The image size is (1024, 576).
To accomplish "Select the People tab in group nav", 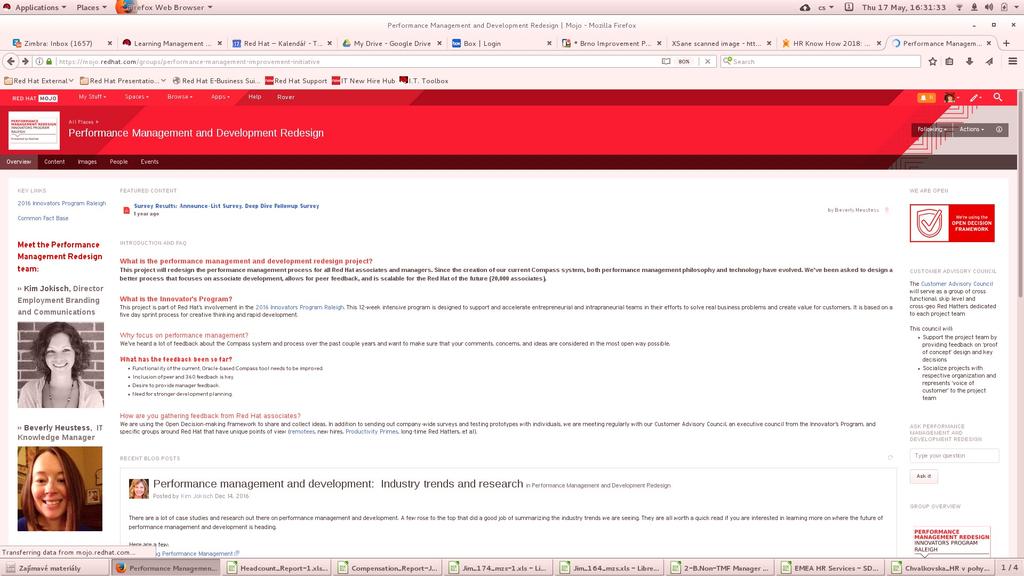I will pyautogui.click(x=119, y=161).
